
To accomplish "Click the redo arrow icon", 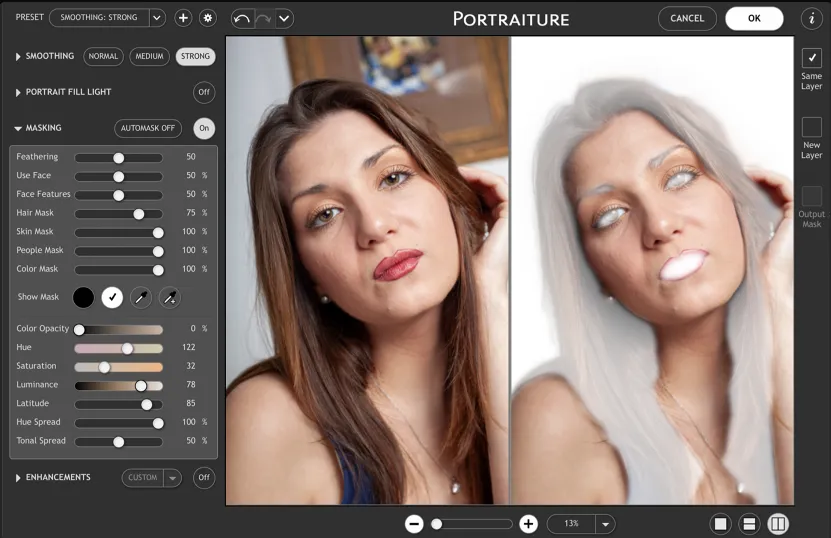I will (263, 18).
